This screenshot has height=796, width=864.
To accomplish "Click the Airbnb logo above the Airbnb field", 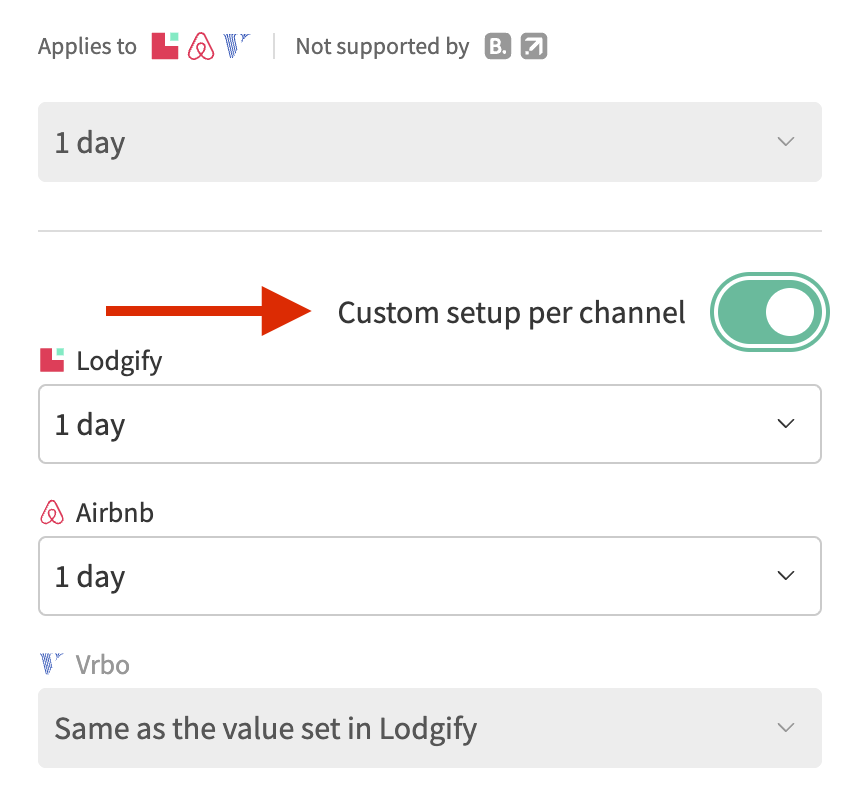I will click(x=52, y=513).
